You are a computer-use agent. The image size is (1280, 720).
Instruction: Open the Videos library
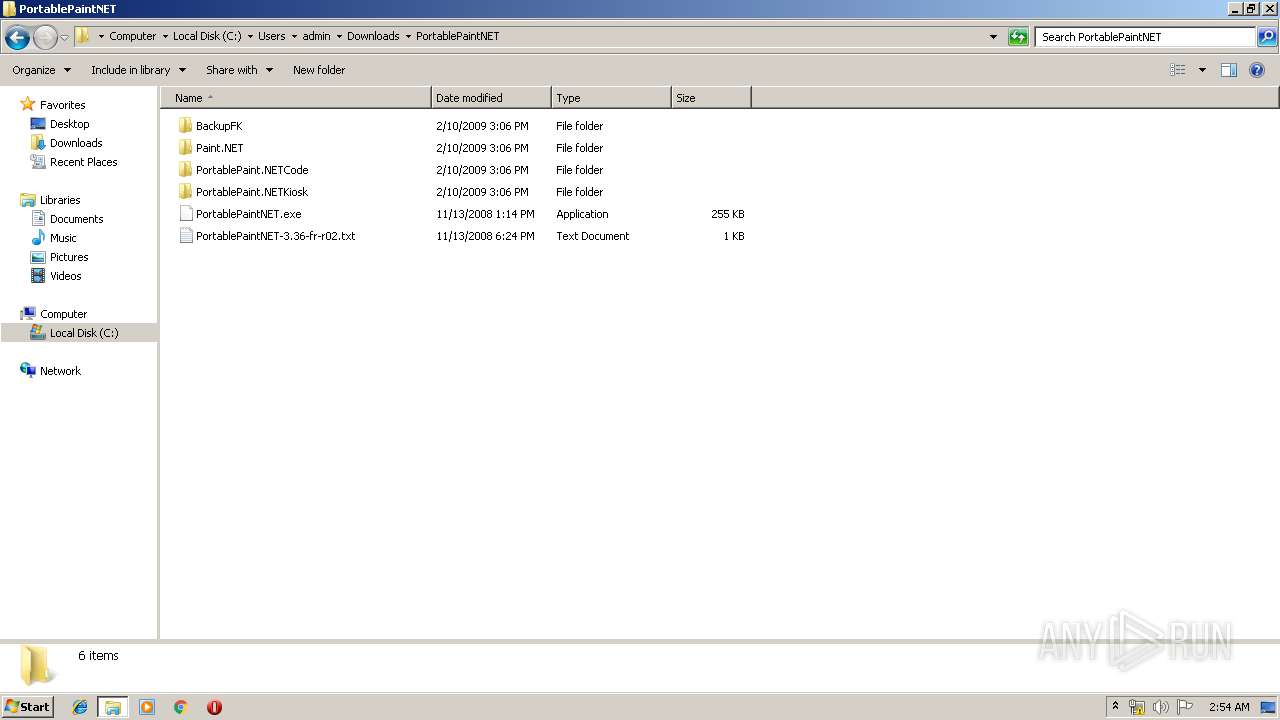[65, 276]
